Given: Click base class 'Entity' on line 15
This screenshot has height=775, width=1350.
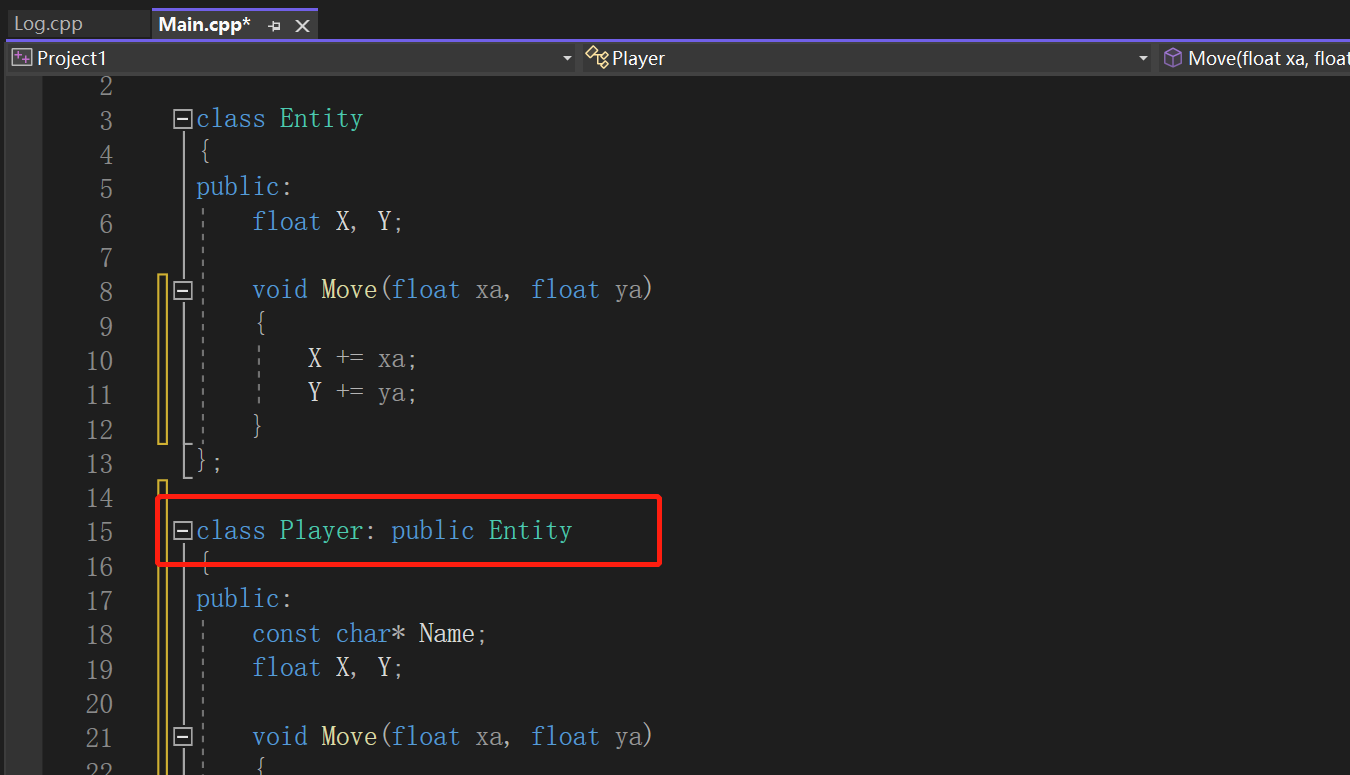Looking at the screenshot, I should (530, 530).
